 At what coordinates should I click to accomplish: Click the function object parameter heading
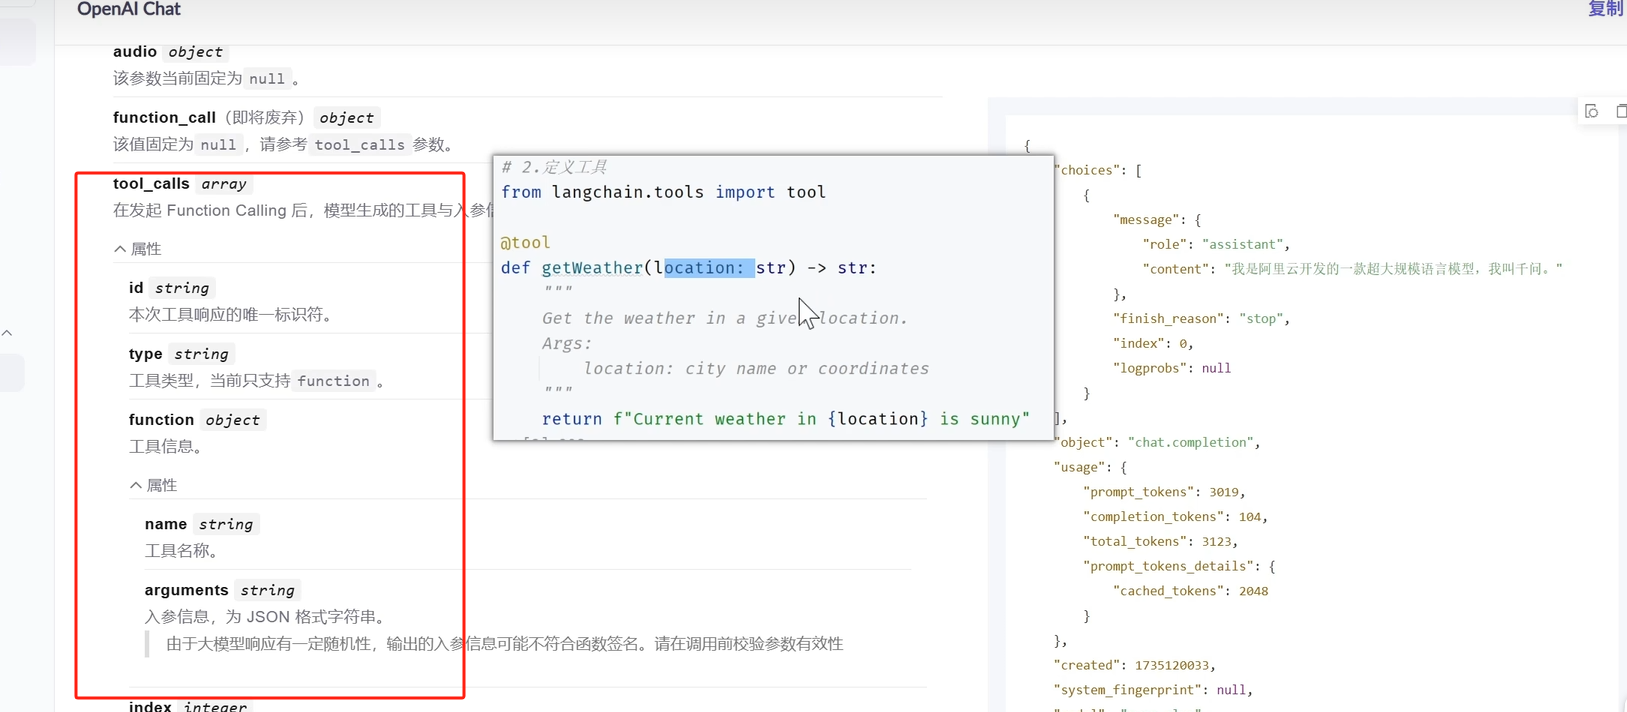161,419
